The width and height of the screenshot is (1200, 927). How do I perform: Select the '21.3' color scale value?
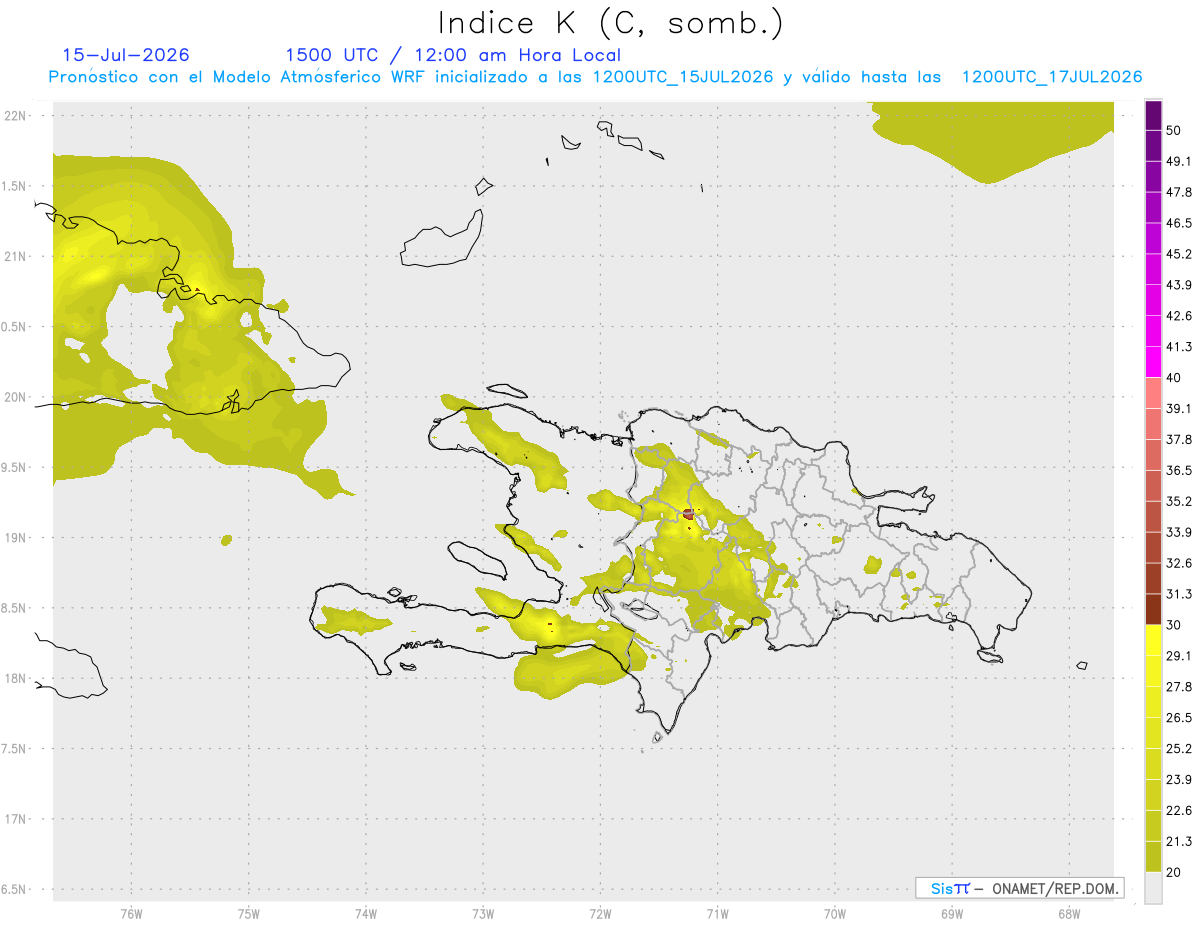click(x=1179, y=841)
